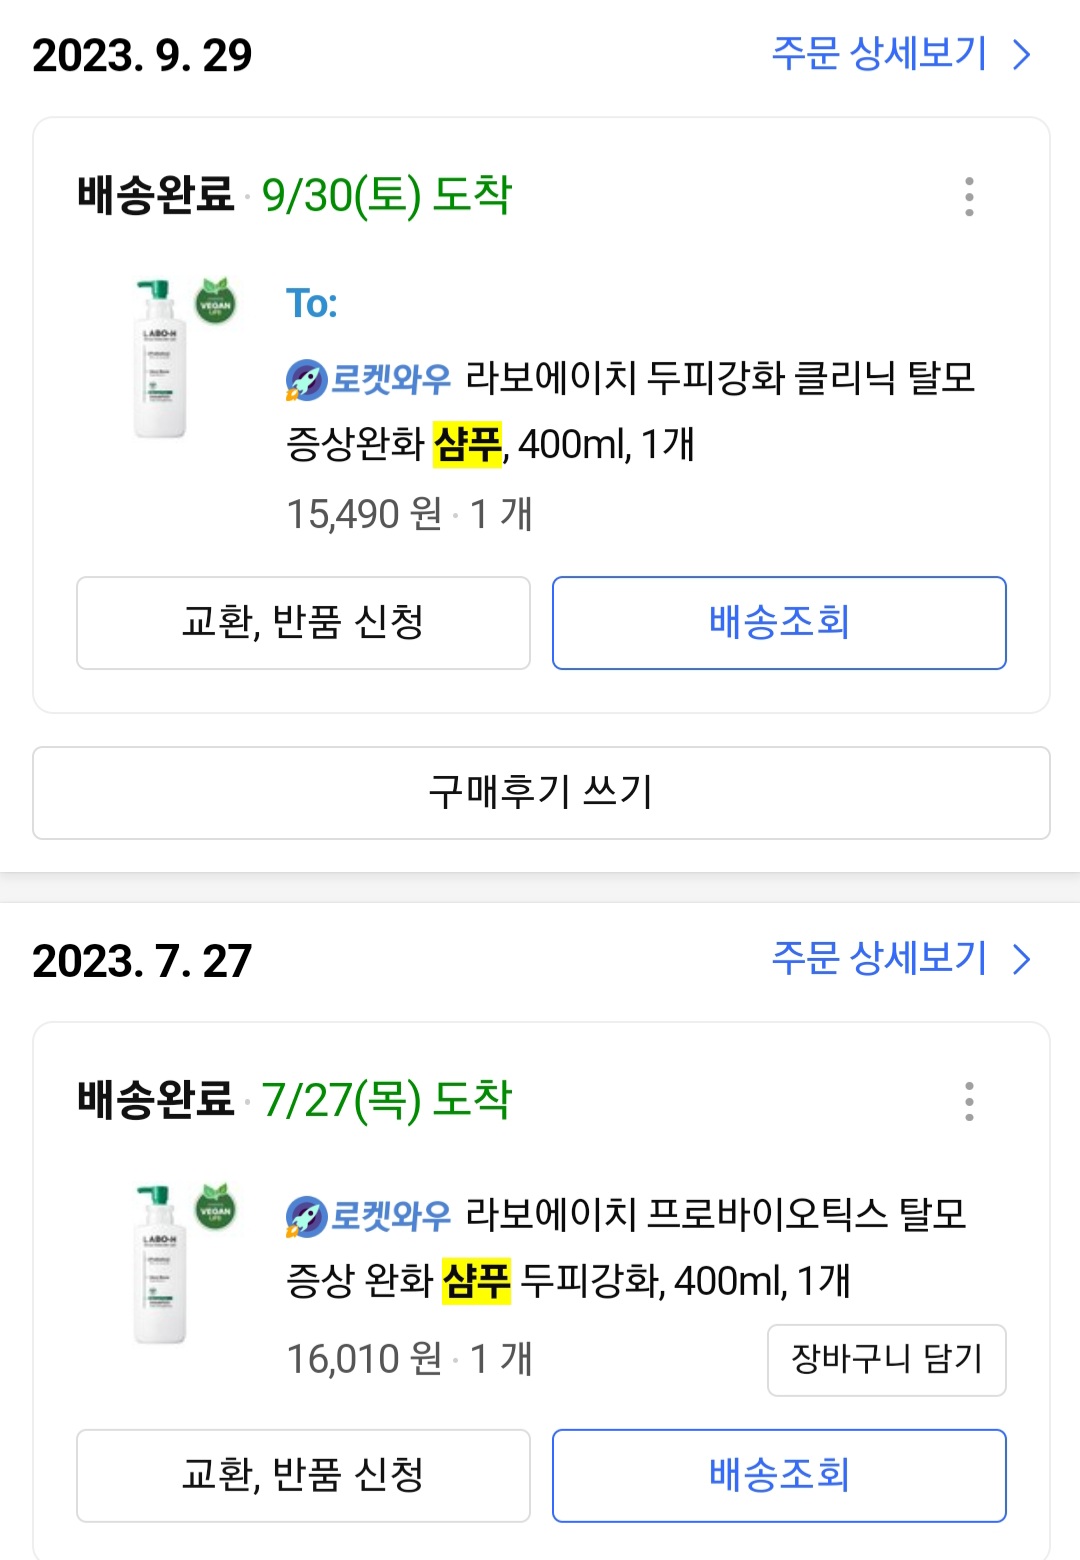The width and height of the screenshot is (1080, 1560).
Task: Open three-dot menu for 9/30 delivery
Action: (968, 197)
